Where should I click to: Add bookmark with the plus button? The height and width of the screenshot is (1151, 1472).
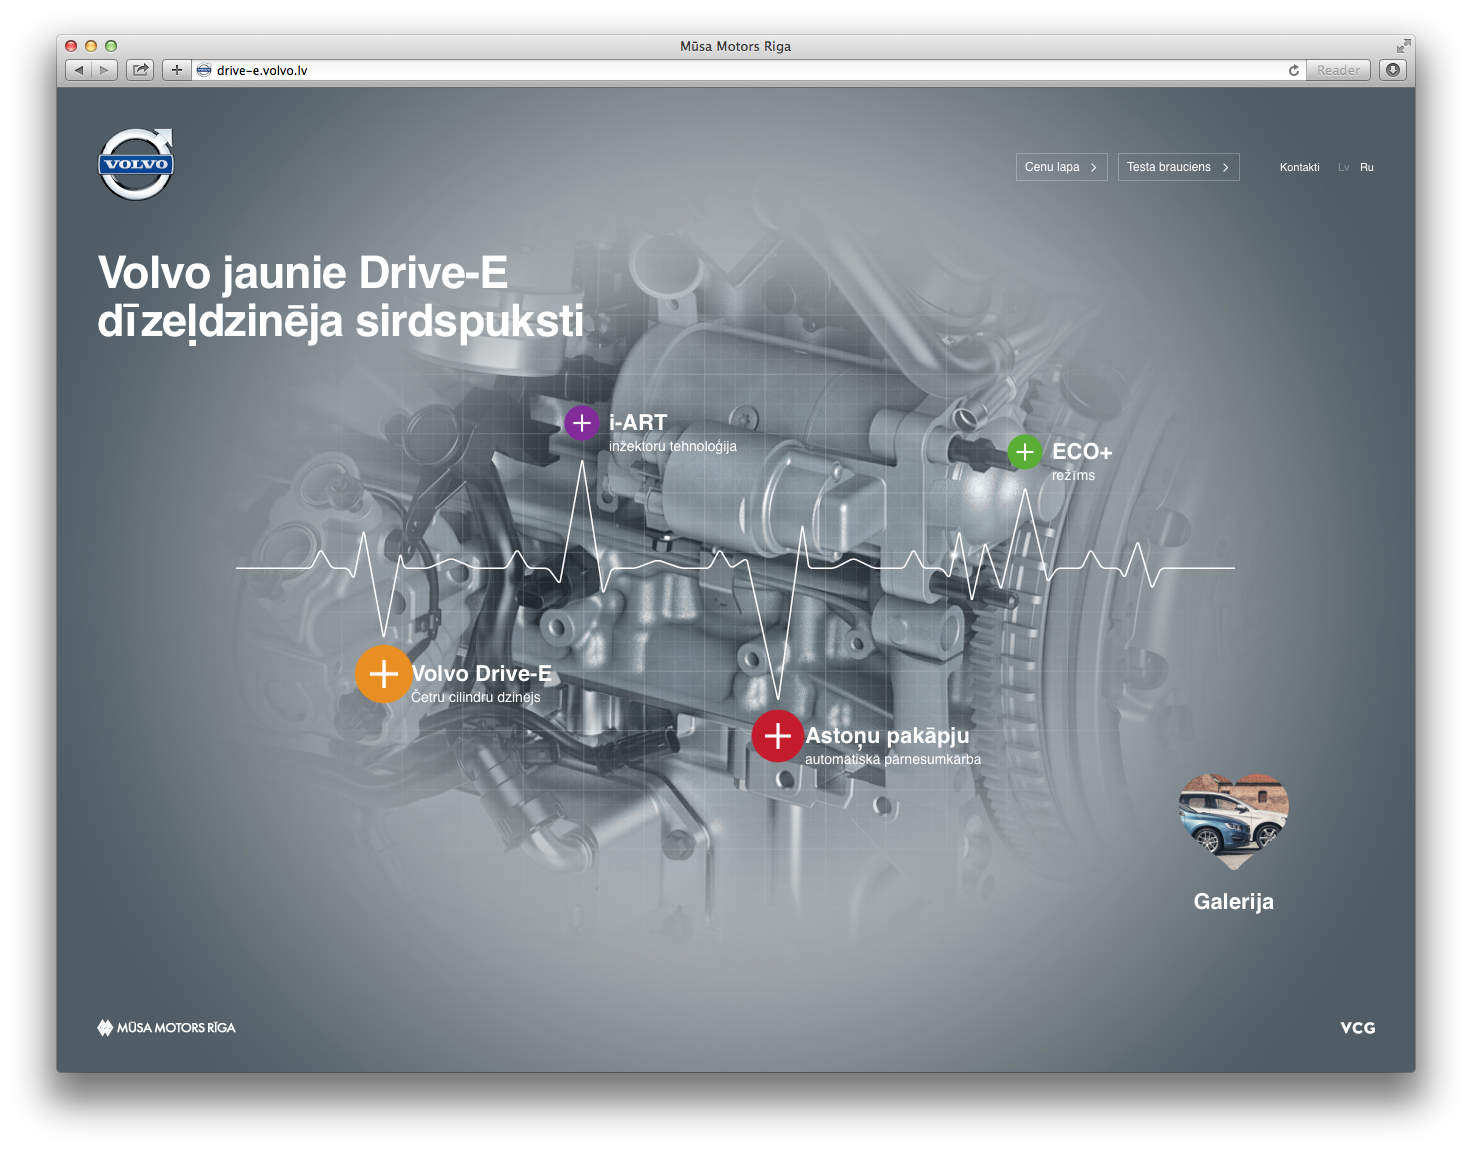[176, 70]
